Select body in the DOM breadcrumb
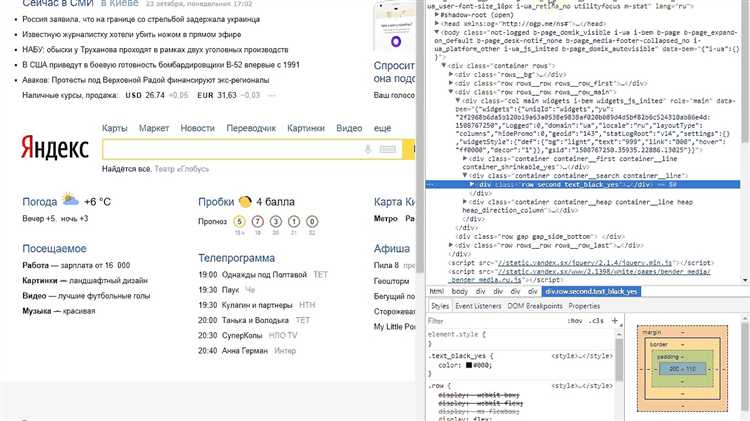This screenshot has width=750, height=421. coord(460,291)
